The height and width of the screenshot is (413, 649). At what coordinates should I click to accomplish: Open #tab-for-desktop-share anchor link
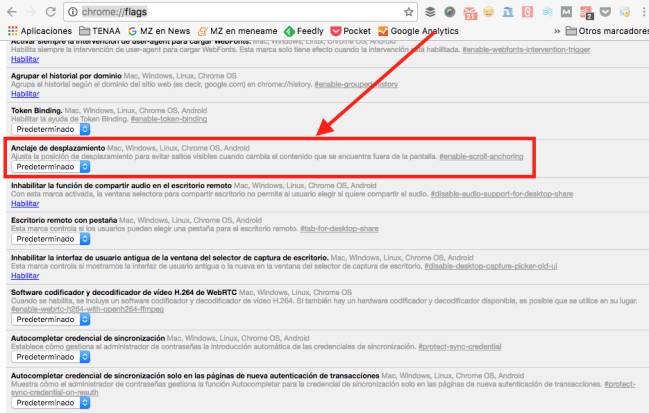coord(339,229)
